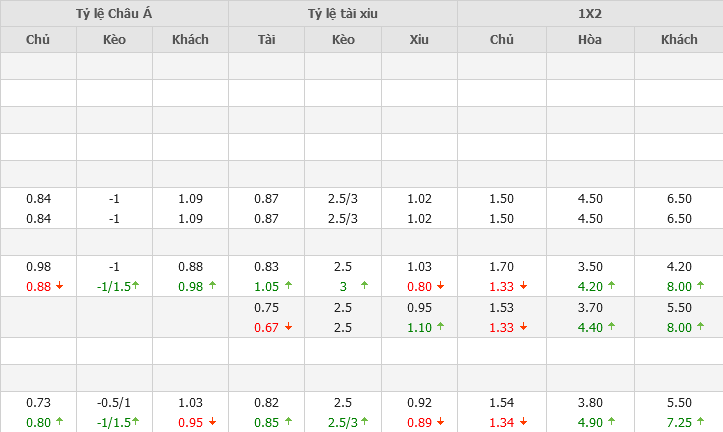Choose the 1.70 home win odds
This screenshot has height=432, width=723.
[x=502, y=265]
